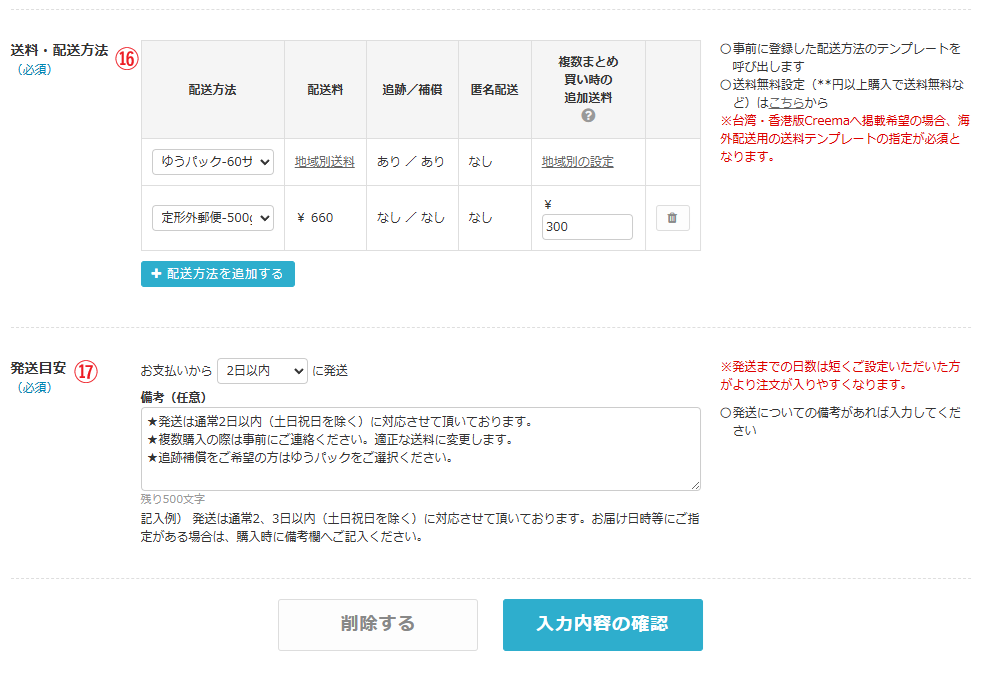Screen dimensions: 983x675
Task: Click the red circled 17 marker
Action: pos(87,371)
